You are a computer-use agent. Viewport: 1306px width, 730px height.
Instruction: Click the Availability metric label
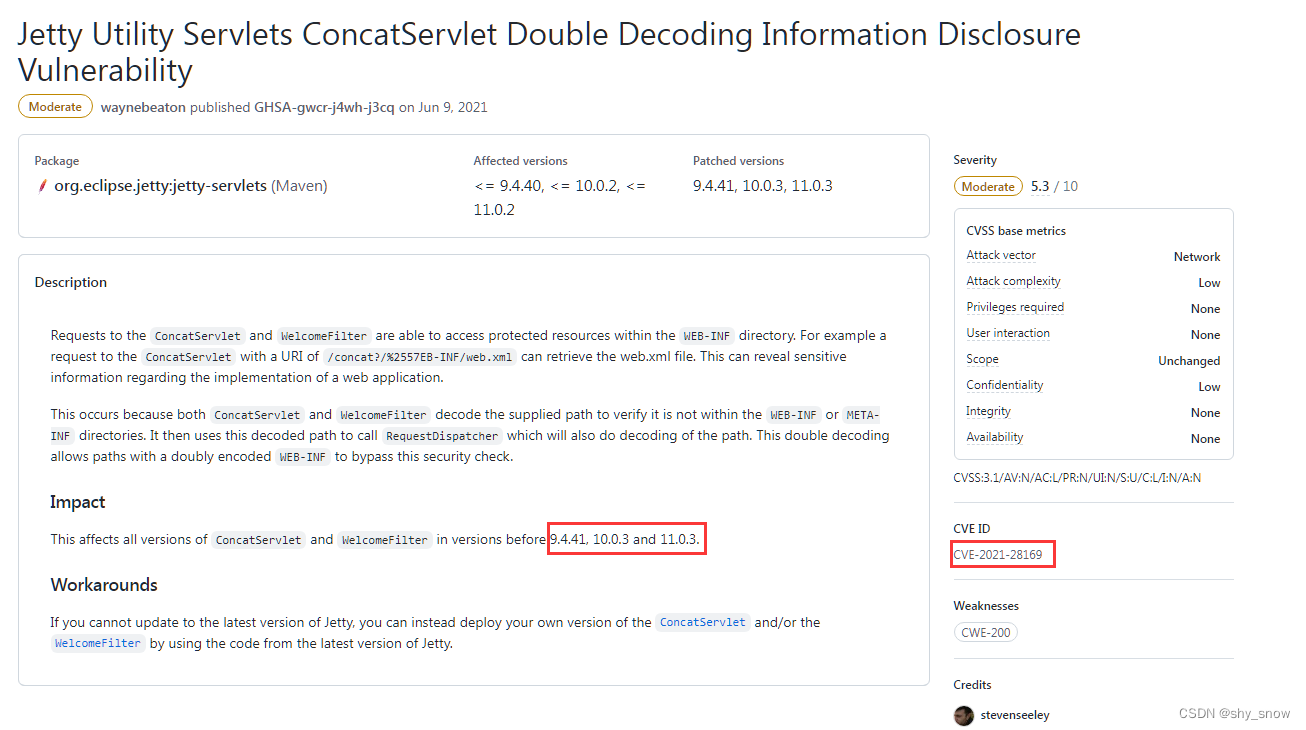pyautogui.click(x=995, y=438)
